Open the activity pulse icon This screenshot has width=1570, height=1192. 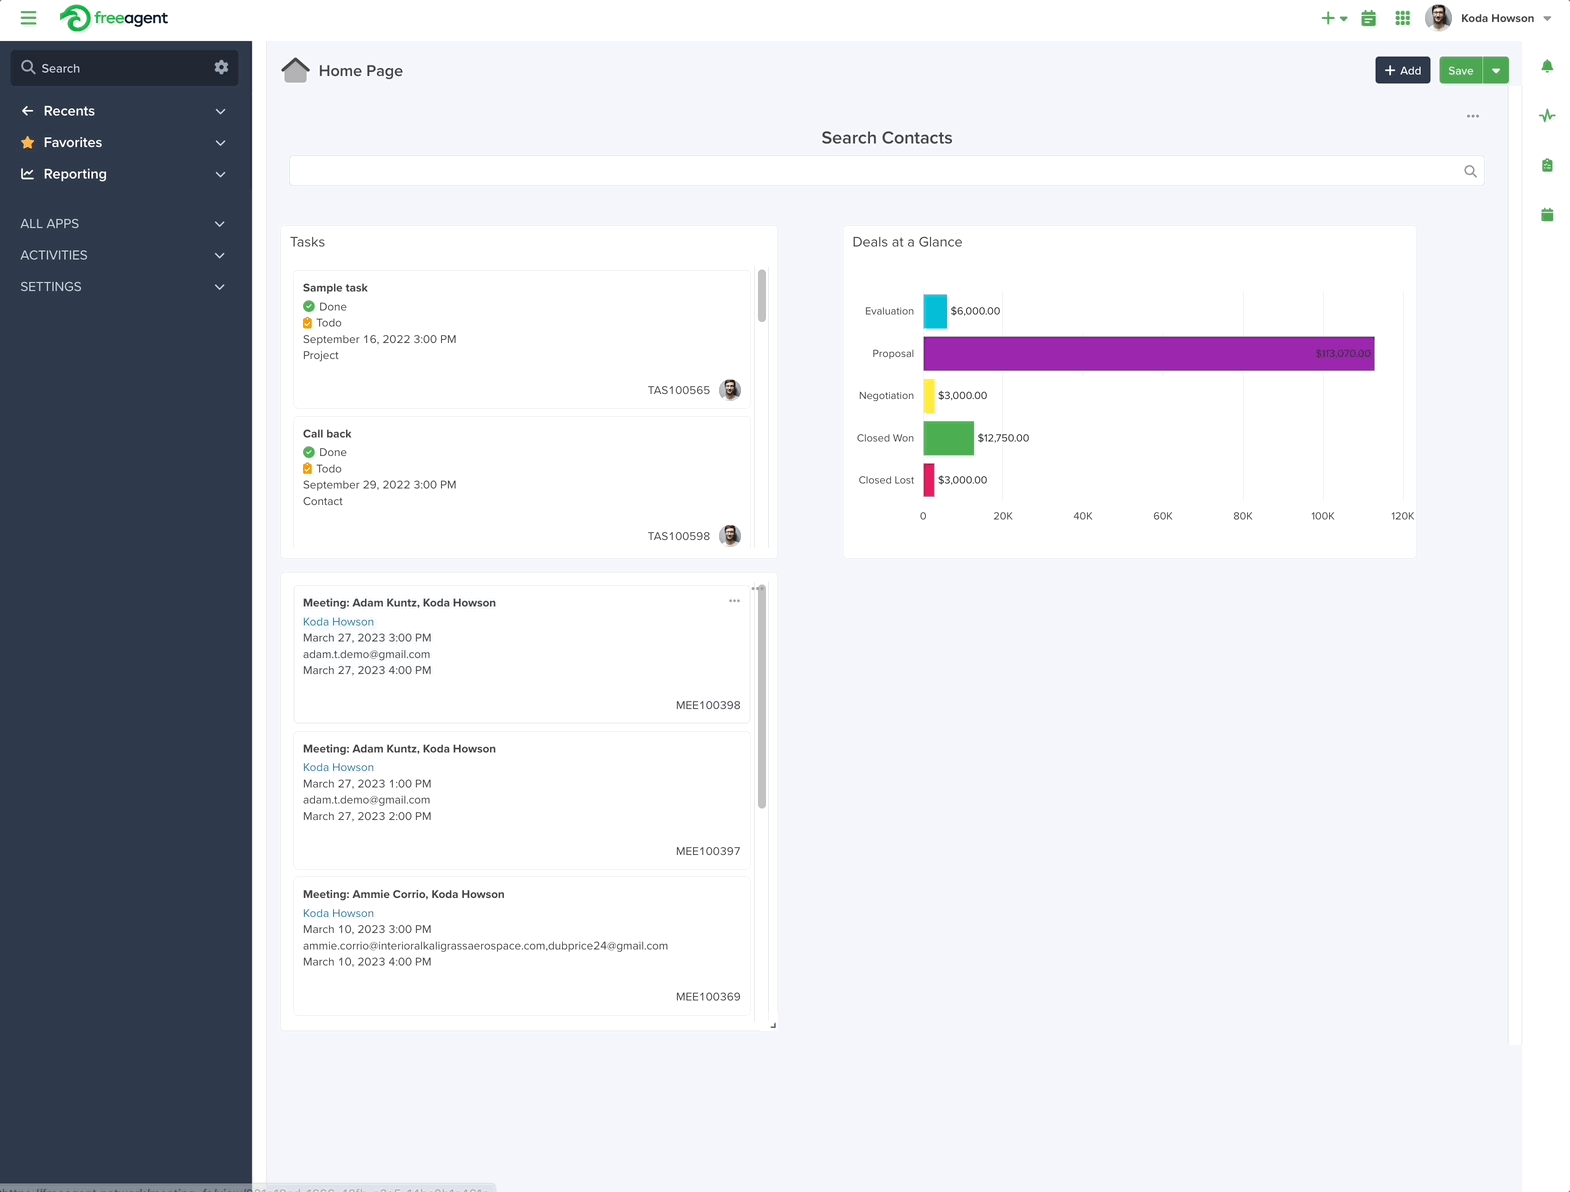click(x=1547, y=115)
